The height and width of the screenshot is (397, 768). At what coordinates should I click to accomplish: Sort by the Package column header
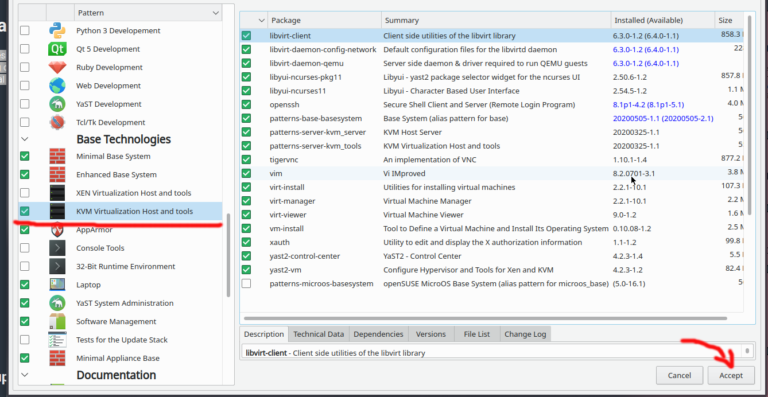(x=324, y=20)
